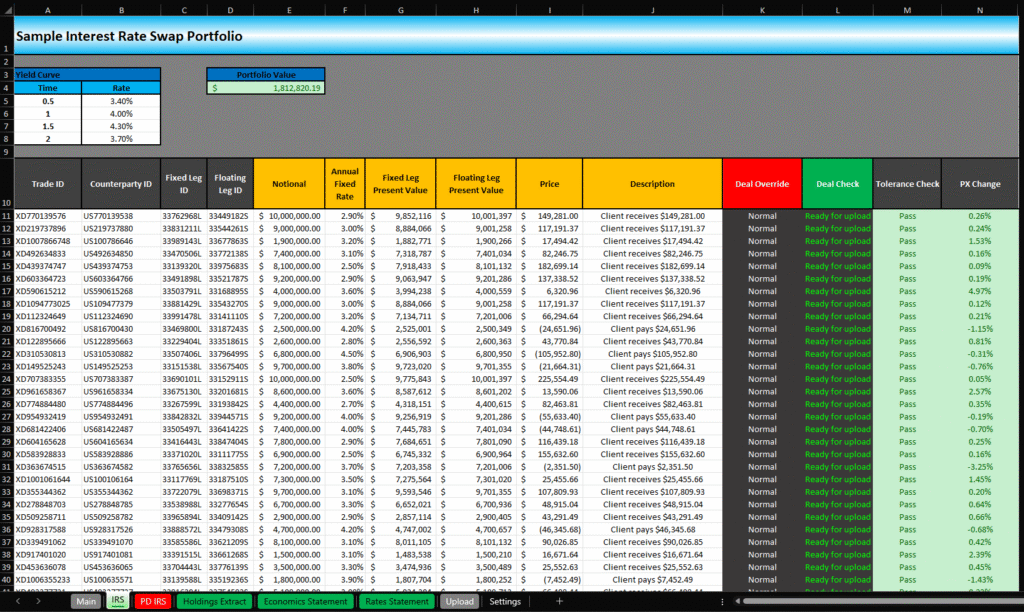The image size is (1024, 612).
Task: Click the horizontal scrollbar thumb
Action: tap(882, 602)
